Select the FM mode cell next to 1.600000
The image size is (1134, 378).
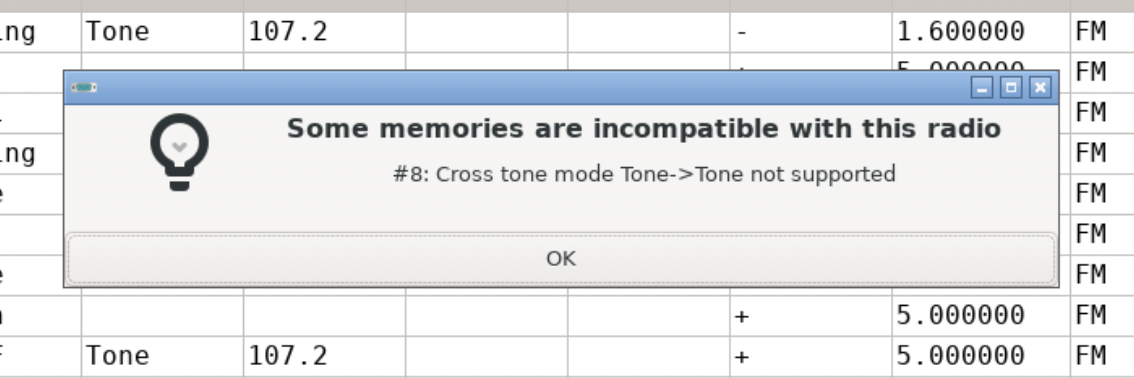click(1102, 32)
